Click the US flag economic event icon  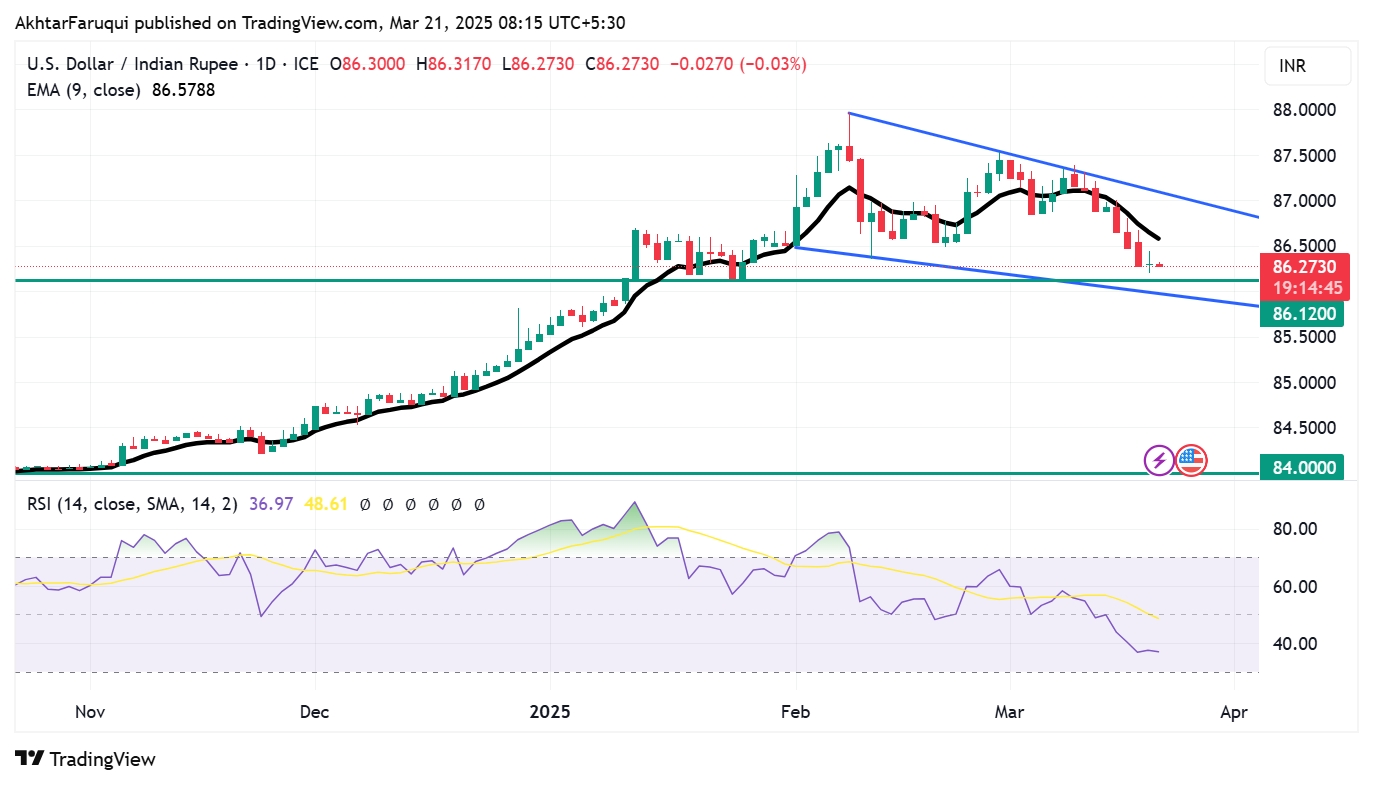click(1190, 460)
